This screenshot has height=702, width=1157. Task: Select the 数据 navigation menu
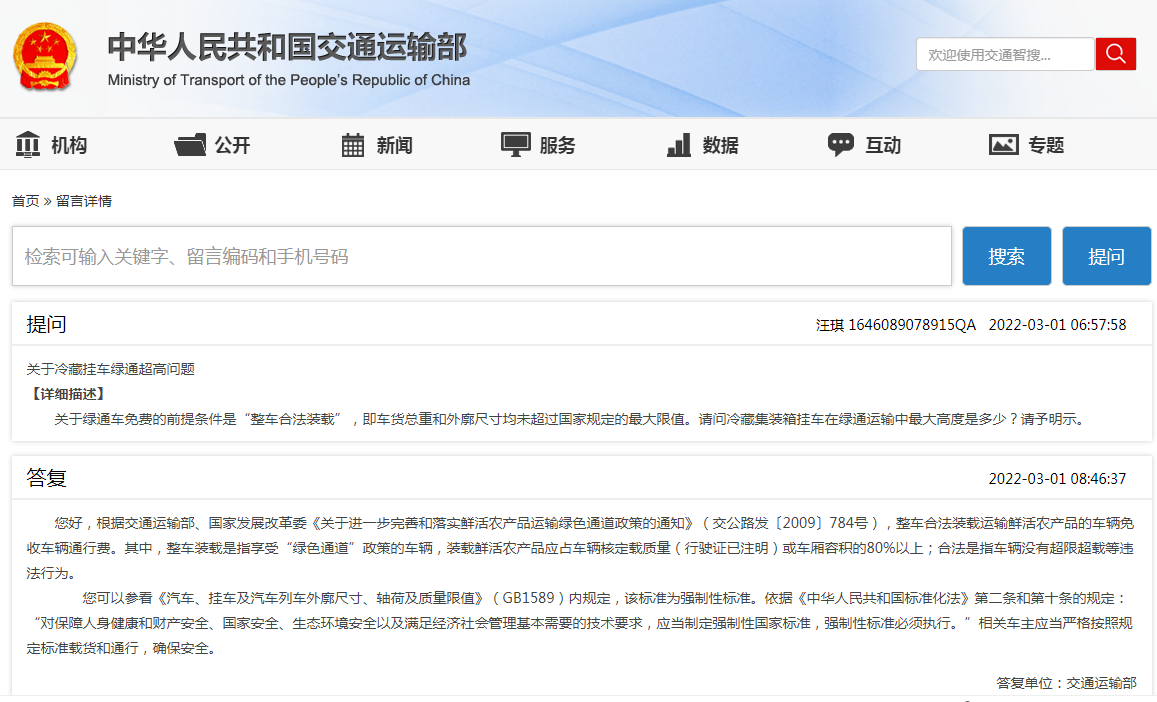[x=720, y=146]
